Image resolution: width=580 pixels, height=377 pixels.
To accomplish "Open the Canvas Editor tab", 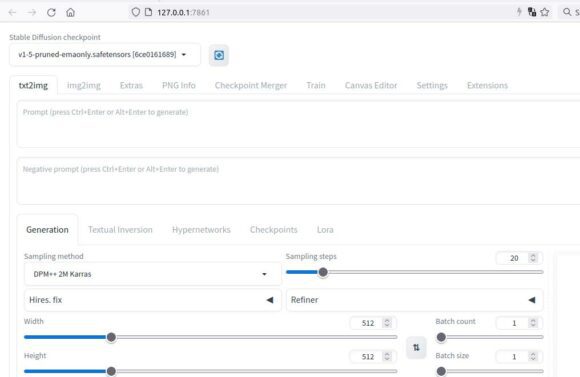I will (x=371, y=85).
